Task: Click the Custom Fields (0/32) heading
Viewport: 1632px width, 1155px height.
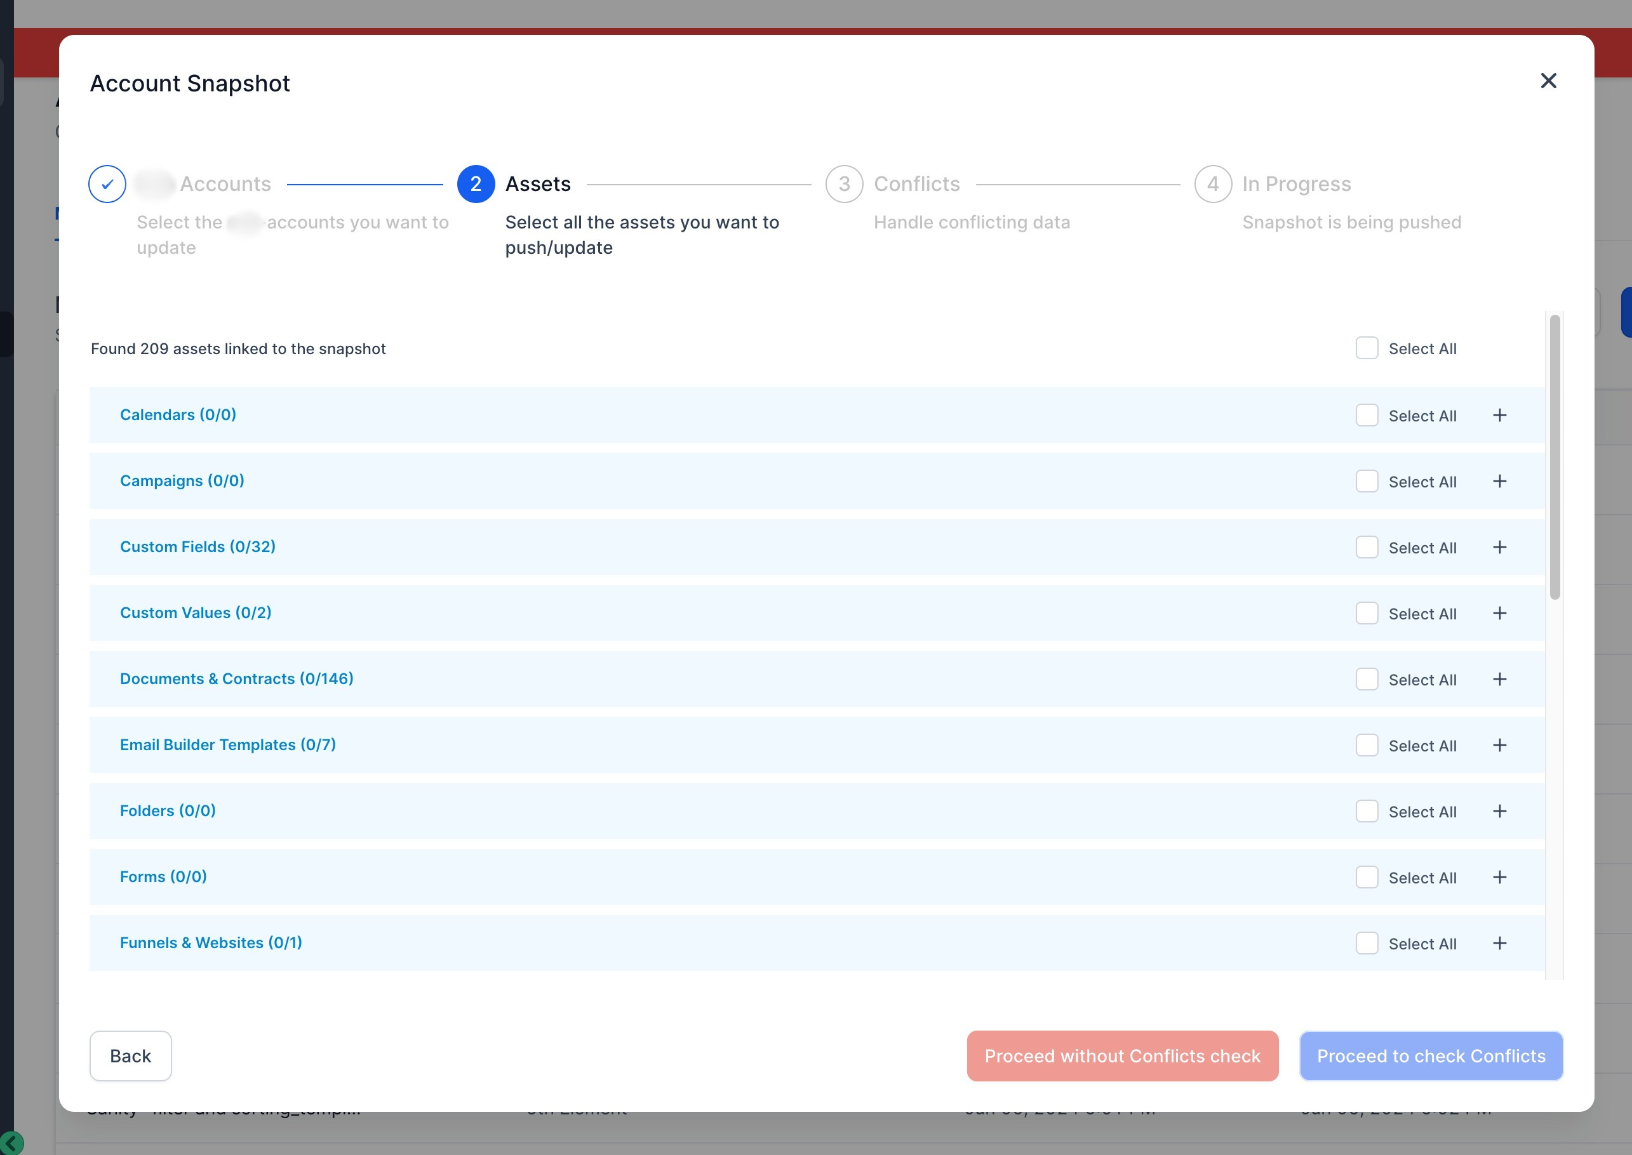Action: (x=198, y=547)
